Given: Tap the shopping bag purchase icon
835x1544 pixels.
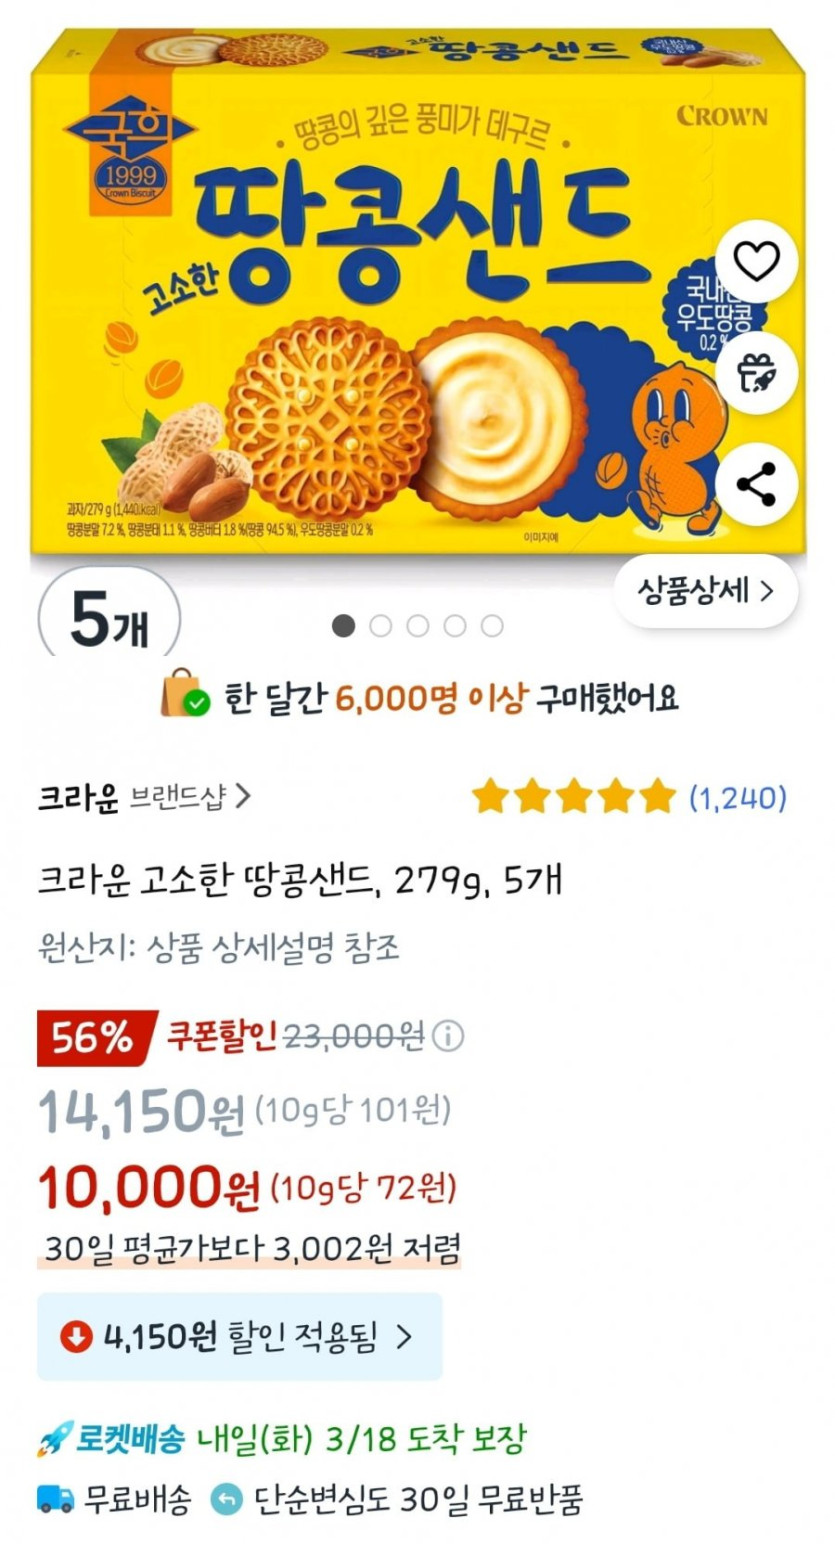Looking at the screenshot, I should (185, 697).
